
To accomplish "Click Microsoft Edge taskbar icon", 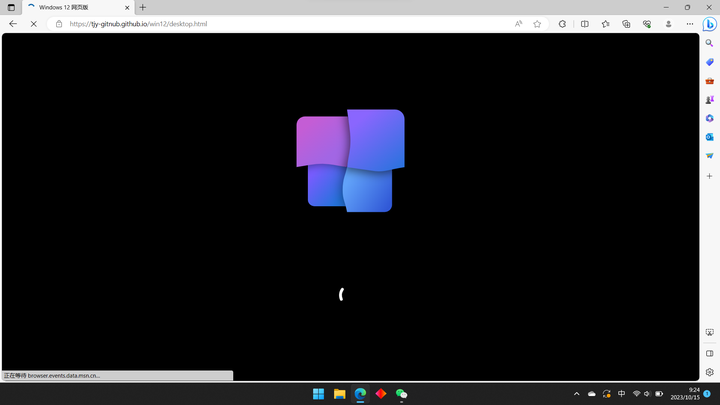I will pos(360,394).
